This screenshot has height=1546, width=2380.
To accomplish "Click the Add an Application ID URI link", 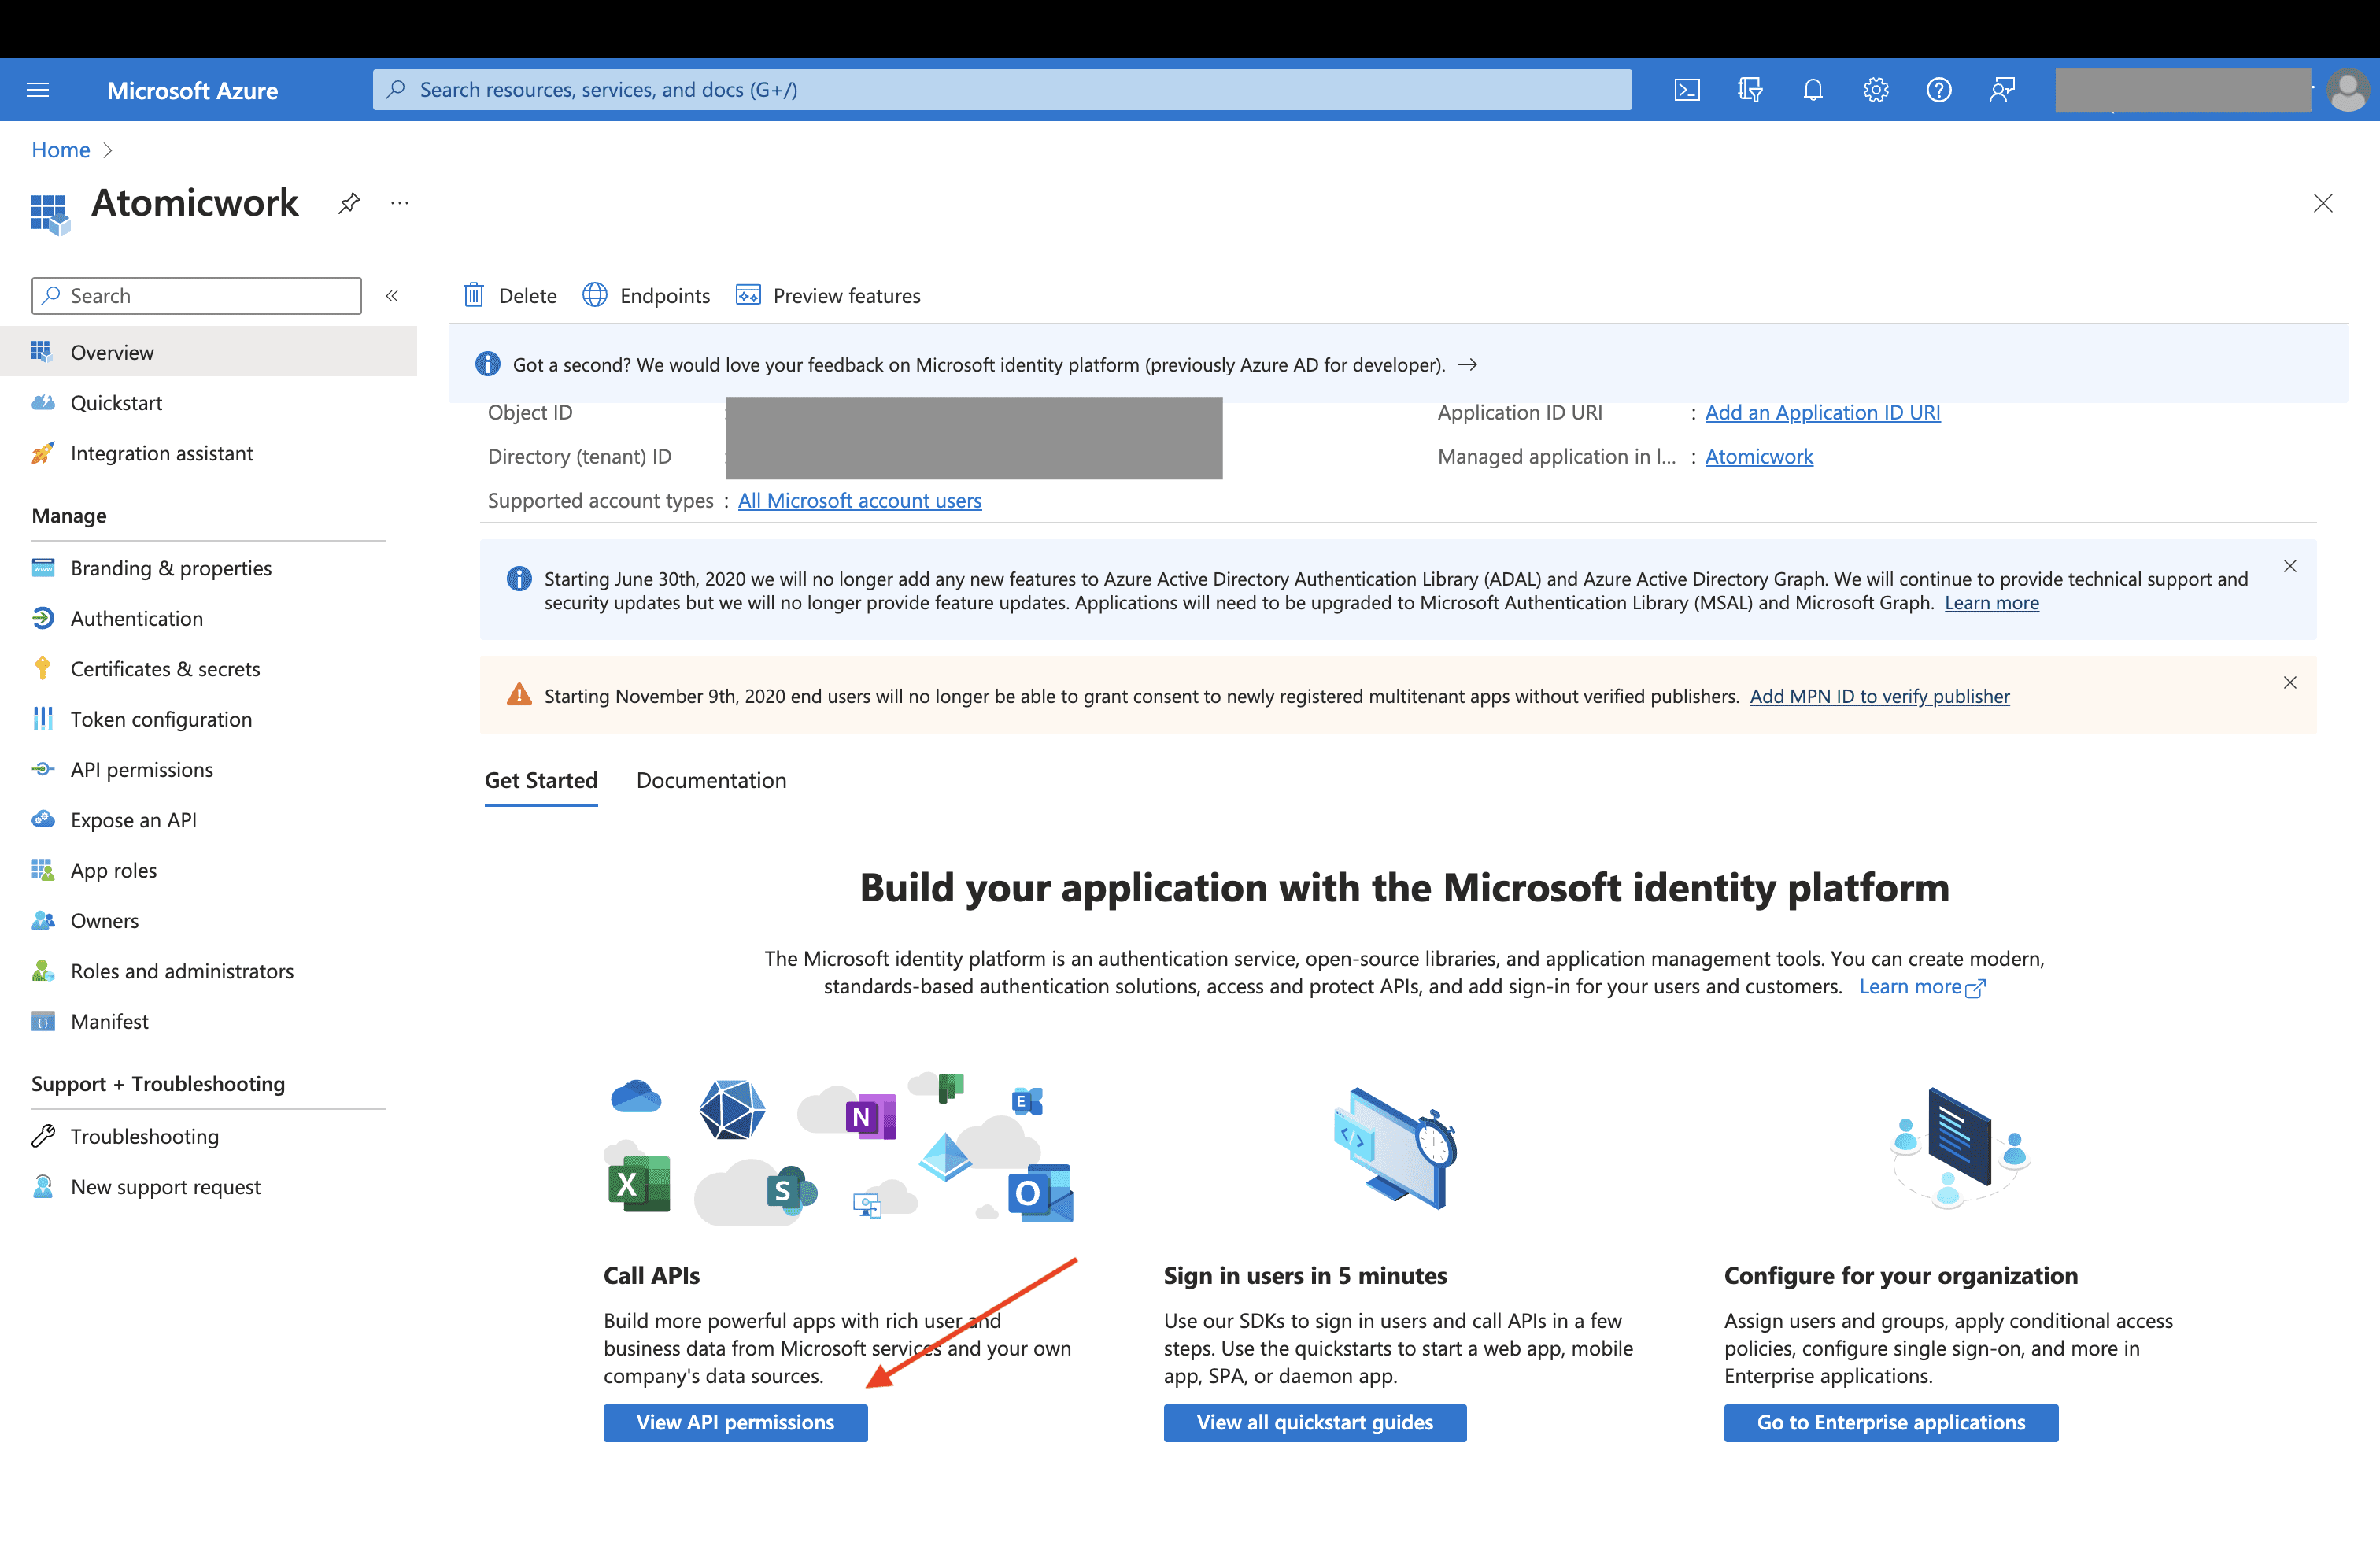I will pos(1823,412).
